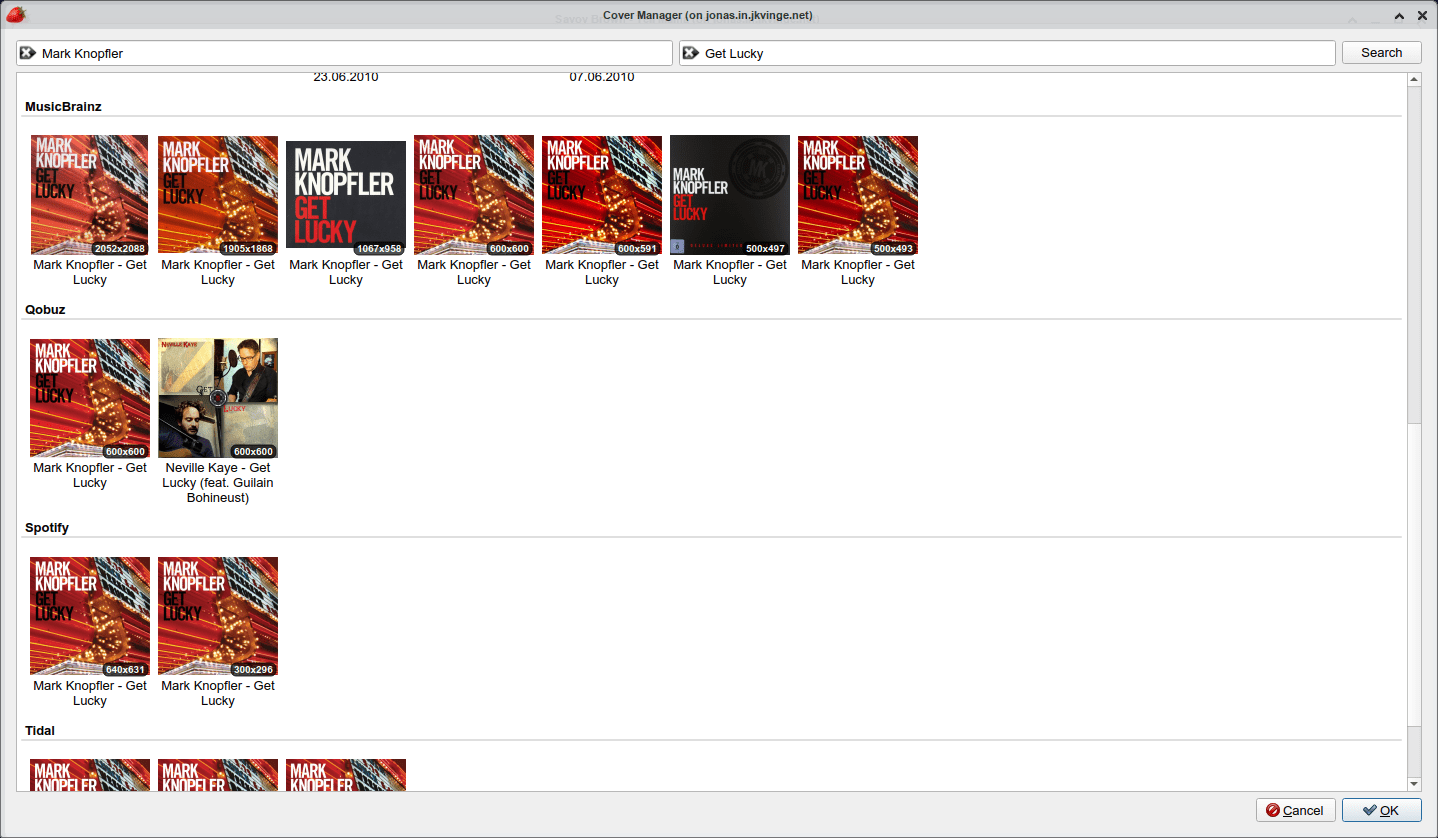Choose the 300x296 Spotify cover

click(x=218, y=616)
